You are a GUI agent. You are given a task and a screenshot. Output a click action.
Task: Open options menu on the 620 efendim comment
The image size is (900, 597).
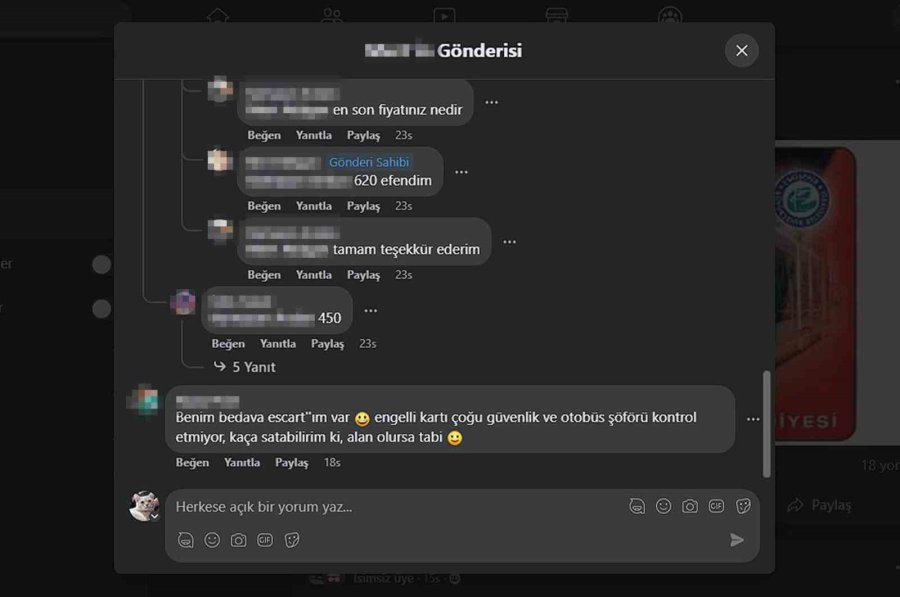[461, 171]
